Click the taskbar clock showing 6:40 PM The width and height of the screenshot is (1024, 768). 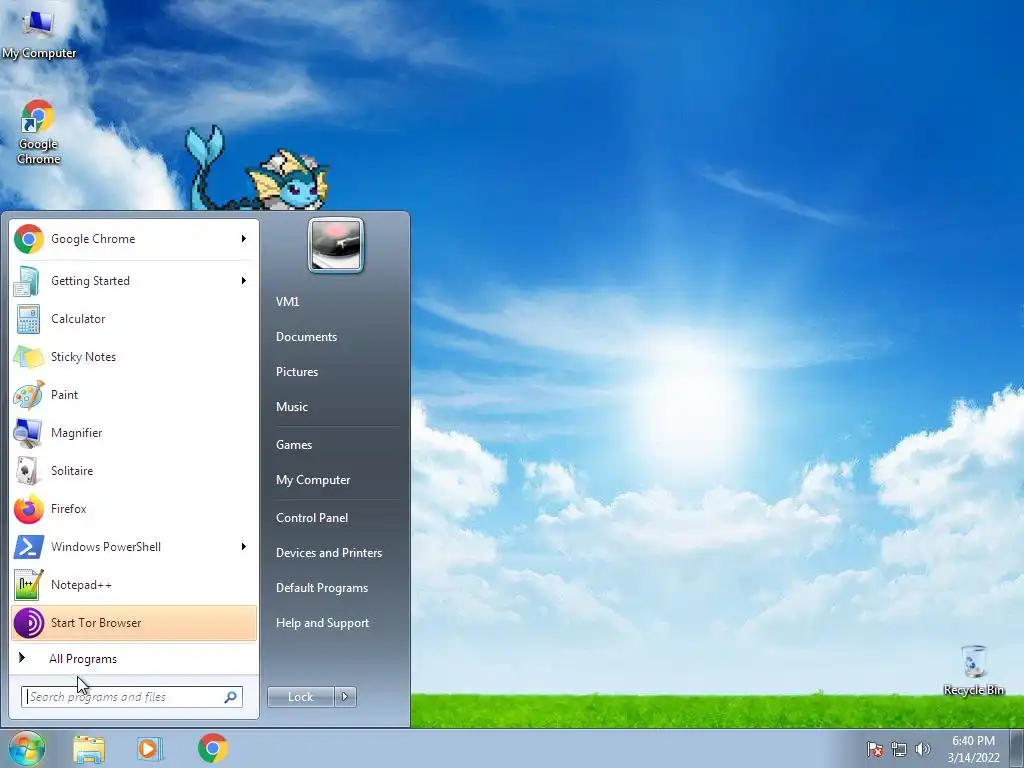(973, 749)
